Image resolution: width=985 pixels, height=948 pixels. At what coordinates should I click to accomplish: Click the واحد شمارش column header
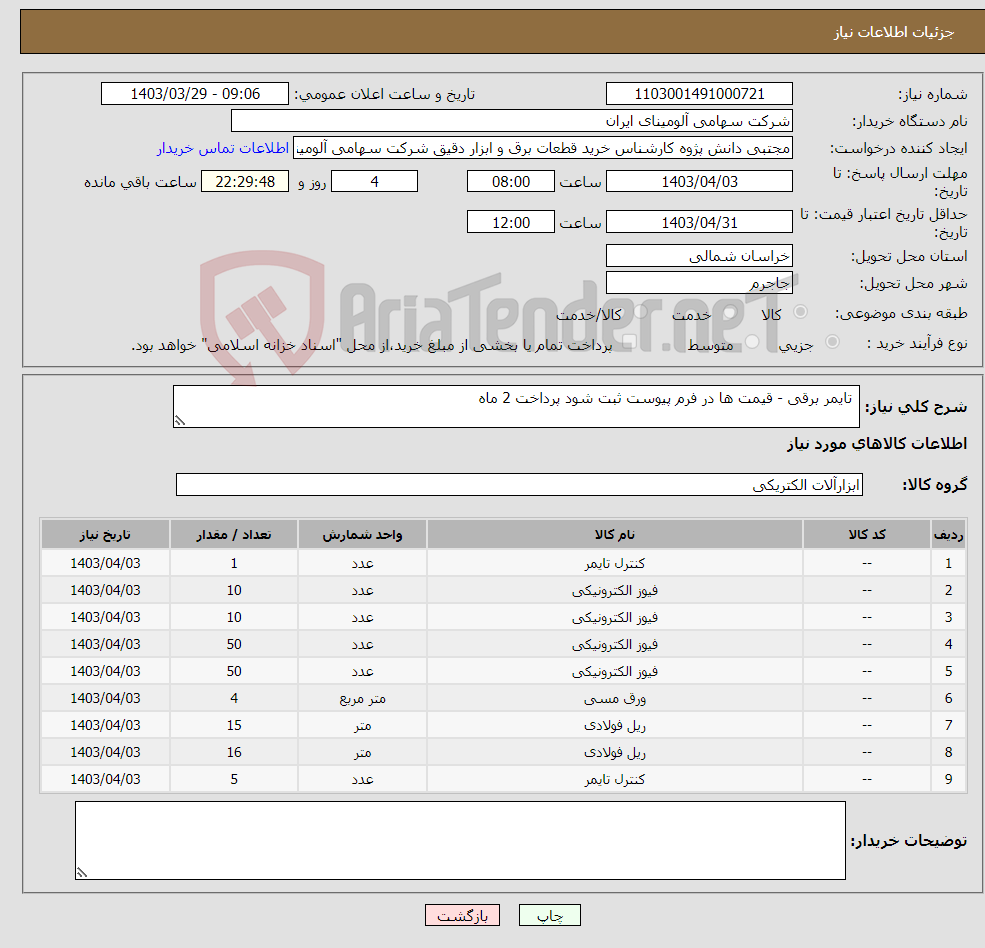coord(362,535)
